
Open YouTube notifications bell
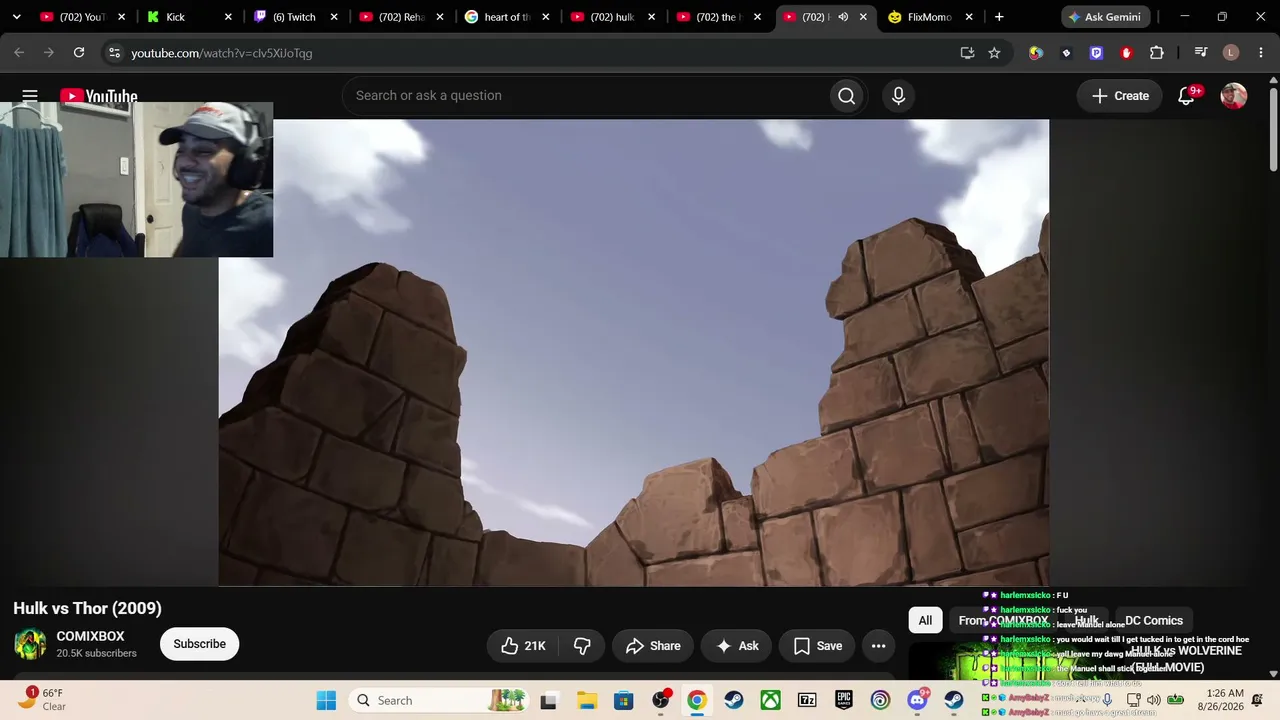click(1187, 96)
